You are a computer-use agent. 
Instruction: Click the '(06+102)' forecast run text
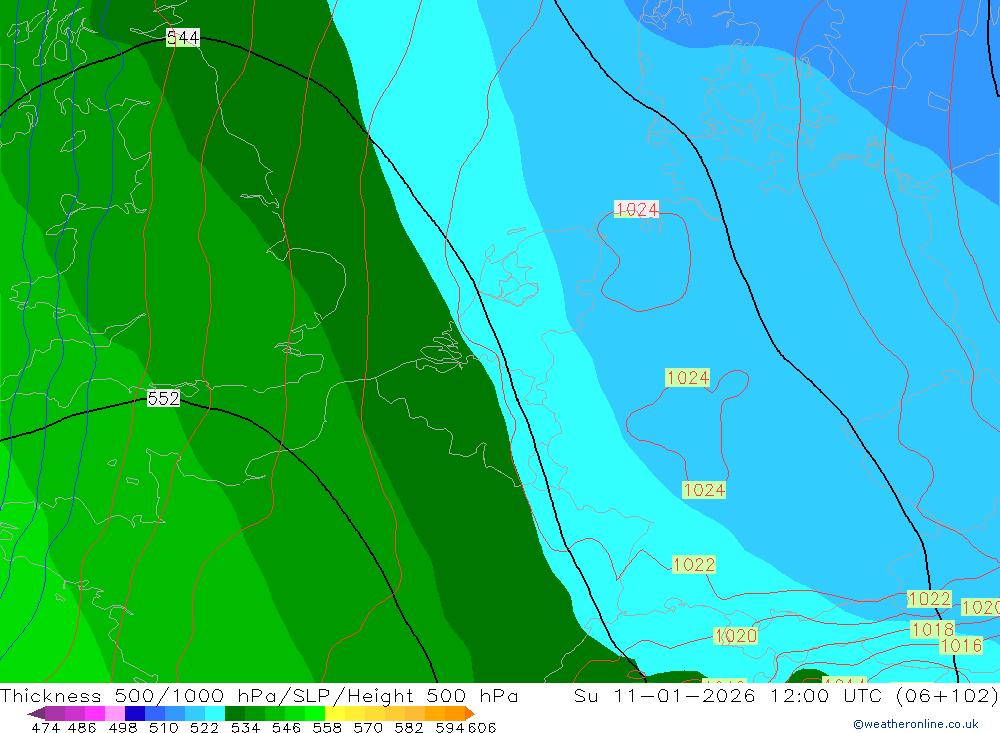tap(947, 695)
